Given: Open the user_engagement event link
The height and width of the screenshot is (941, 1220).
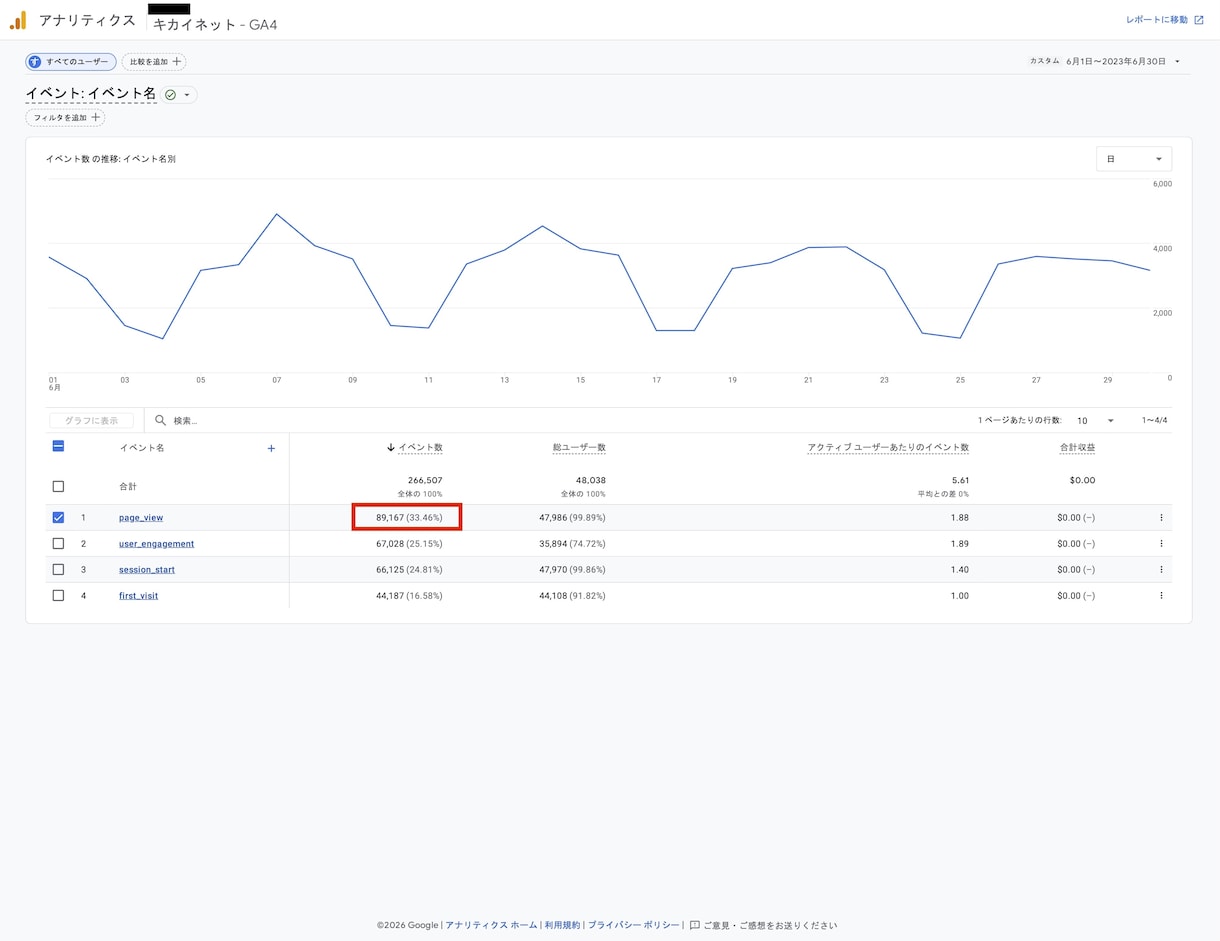Looking at the screenshot, I should [x=157, y=544].
